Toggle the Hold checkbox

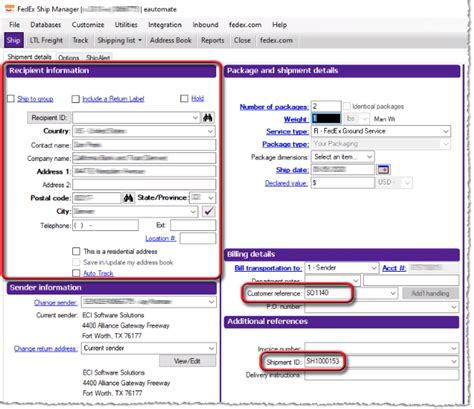pyautogui.click(x=184, y=98)
